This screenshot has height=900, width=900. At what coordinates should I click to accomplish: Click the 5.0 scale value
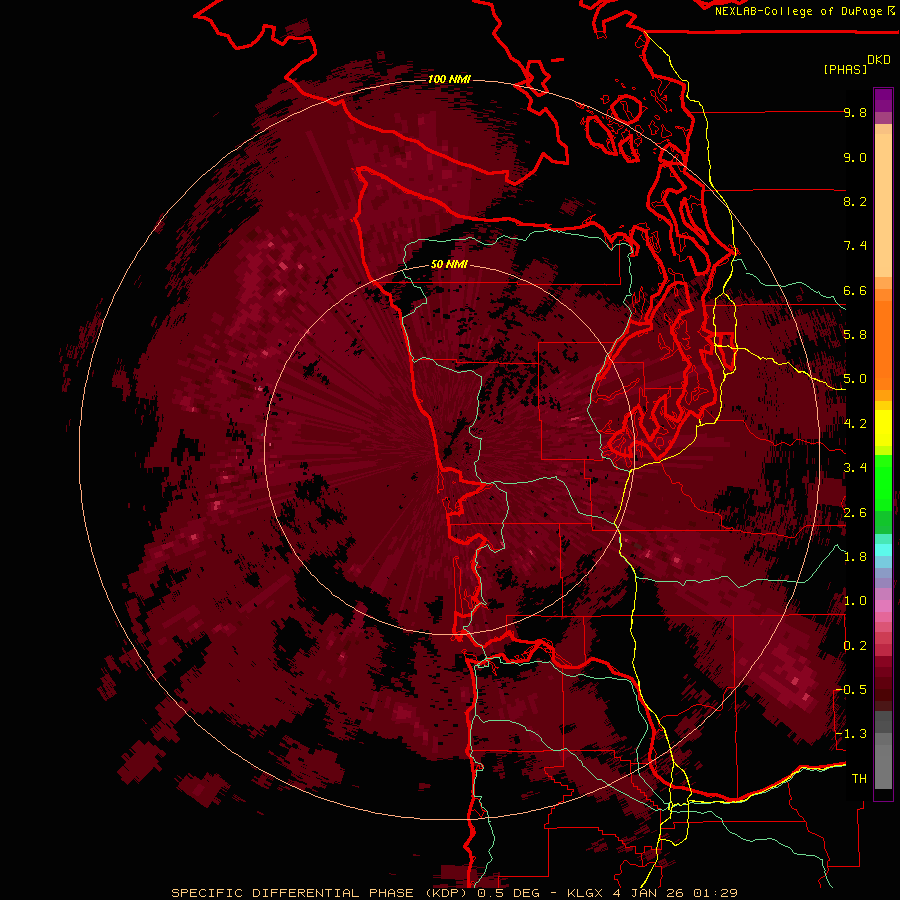pos(855,379)
